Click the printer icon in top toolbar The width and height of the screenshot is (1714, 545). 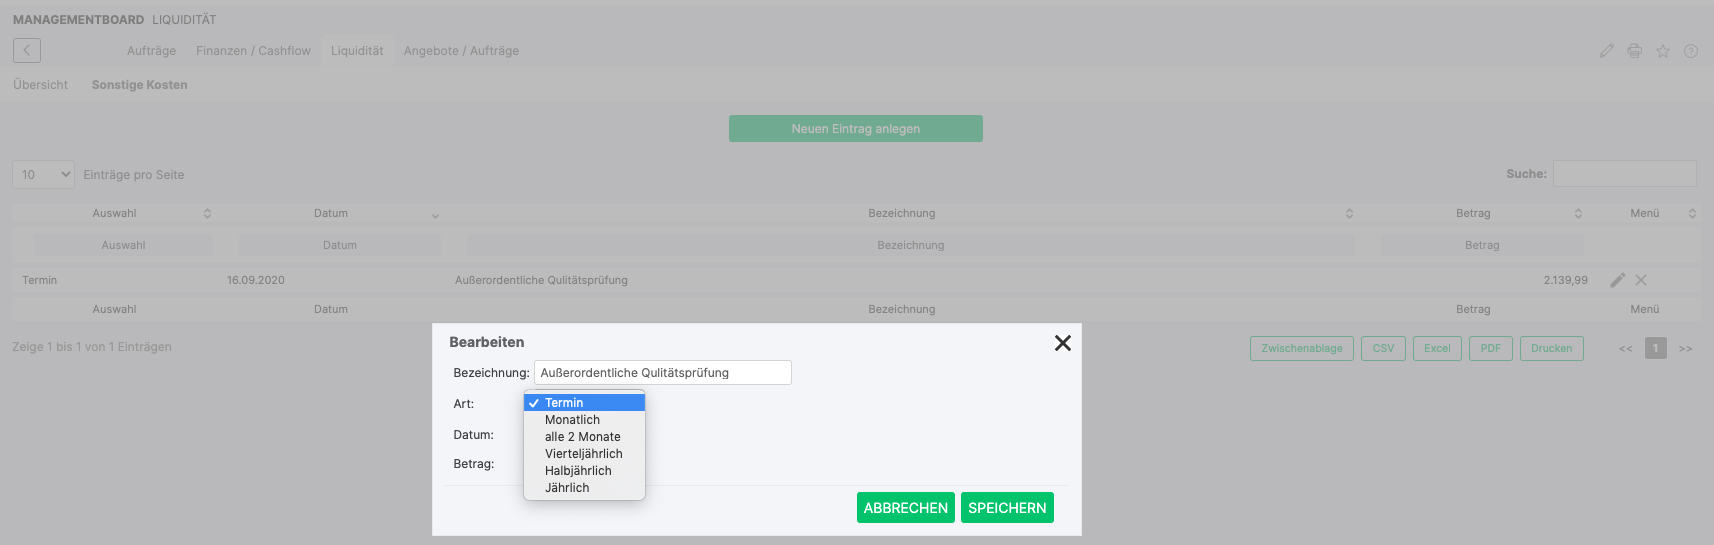pos(1634,51)
